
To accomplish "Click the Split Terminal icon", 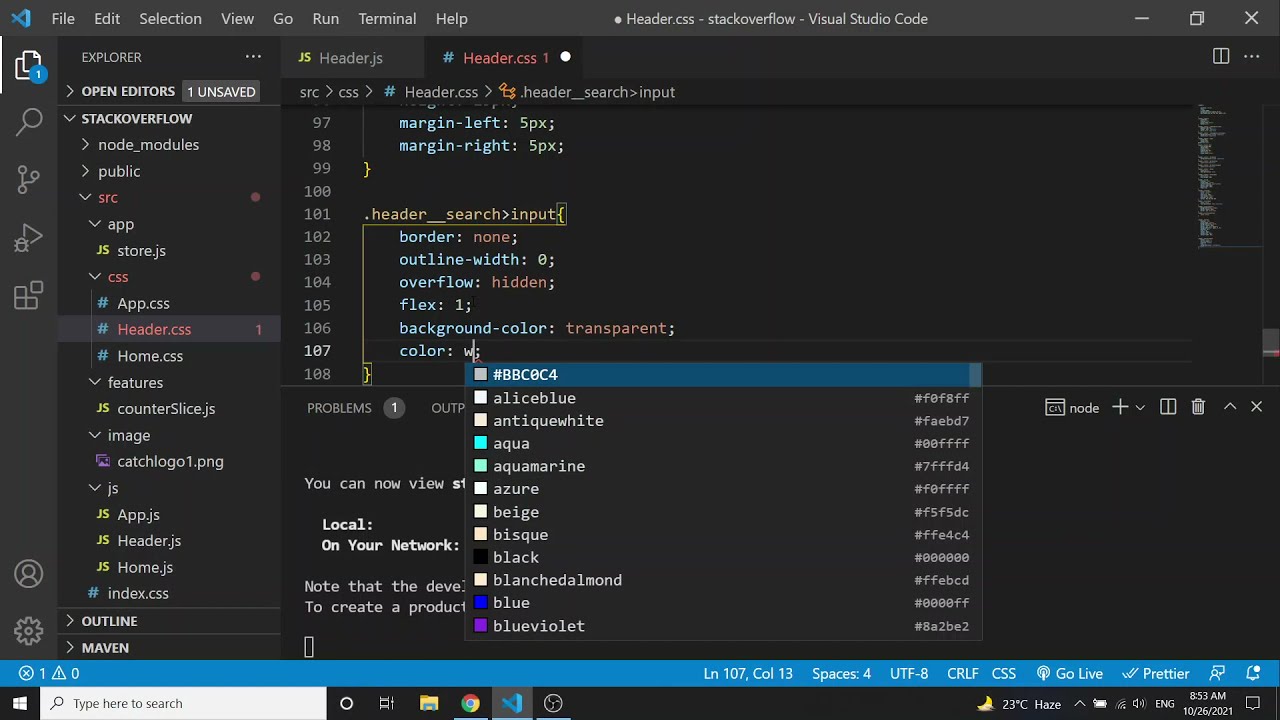I will [x=1168, y=407].
